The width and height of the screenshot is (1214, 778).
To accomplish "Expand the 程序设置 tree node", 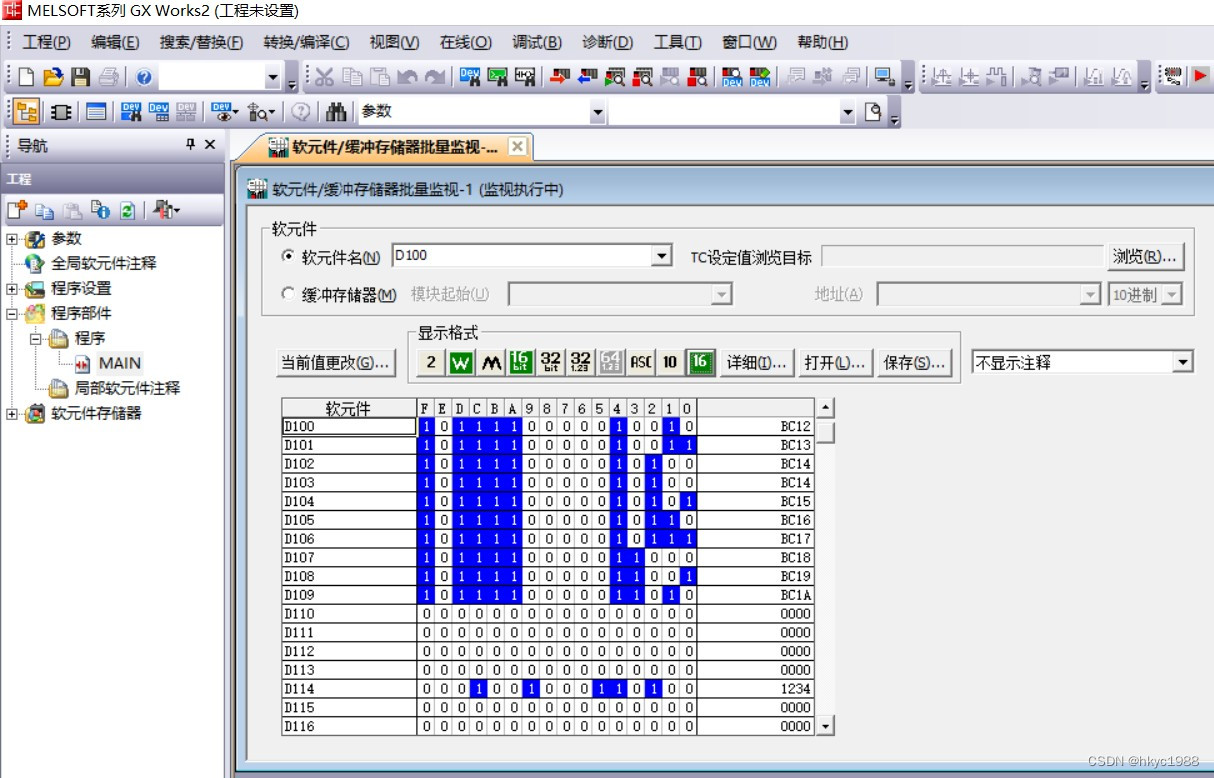I will pyautogui.click(x=12, y=289).
